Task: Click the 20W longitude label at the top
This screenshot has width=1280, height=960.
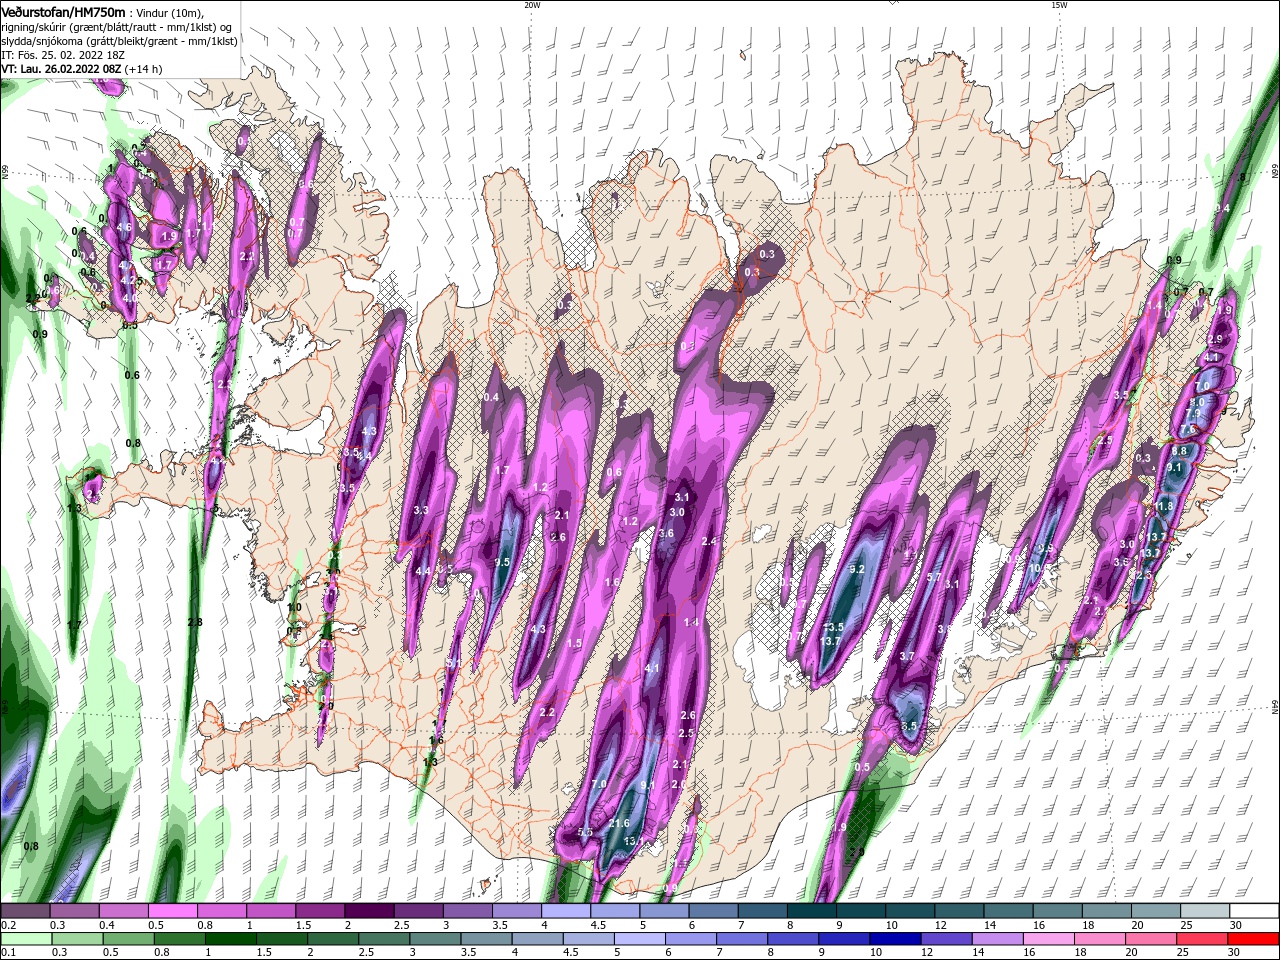Action: pyautogui.click(x=532, y=5)
